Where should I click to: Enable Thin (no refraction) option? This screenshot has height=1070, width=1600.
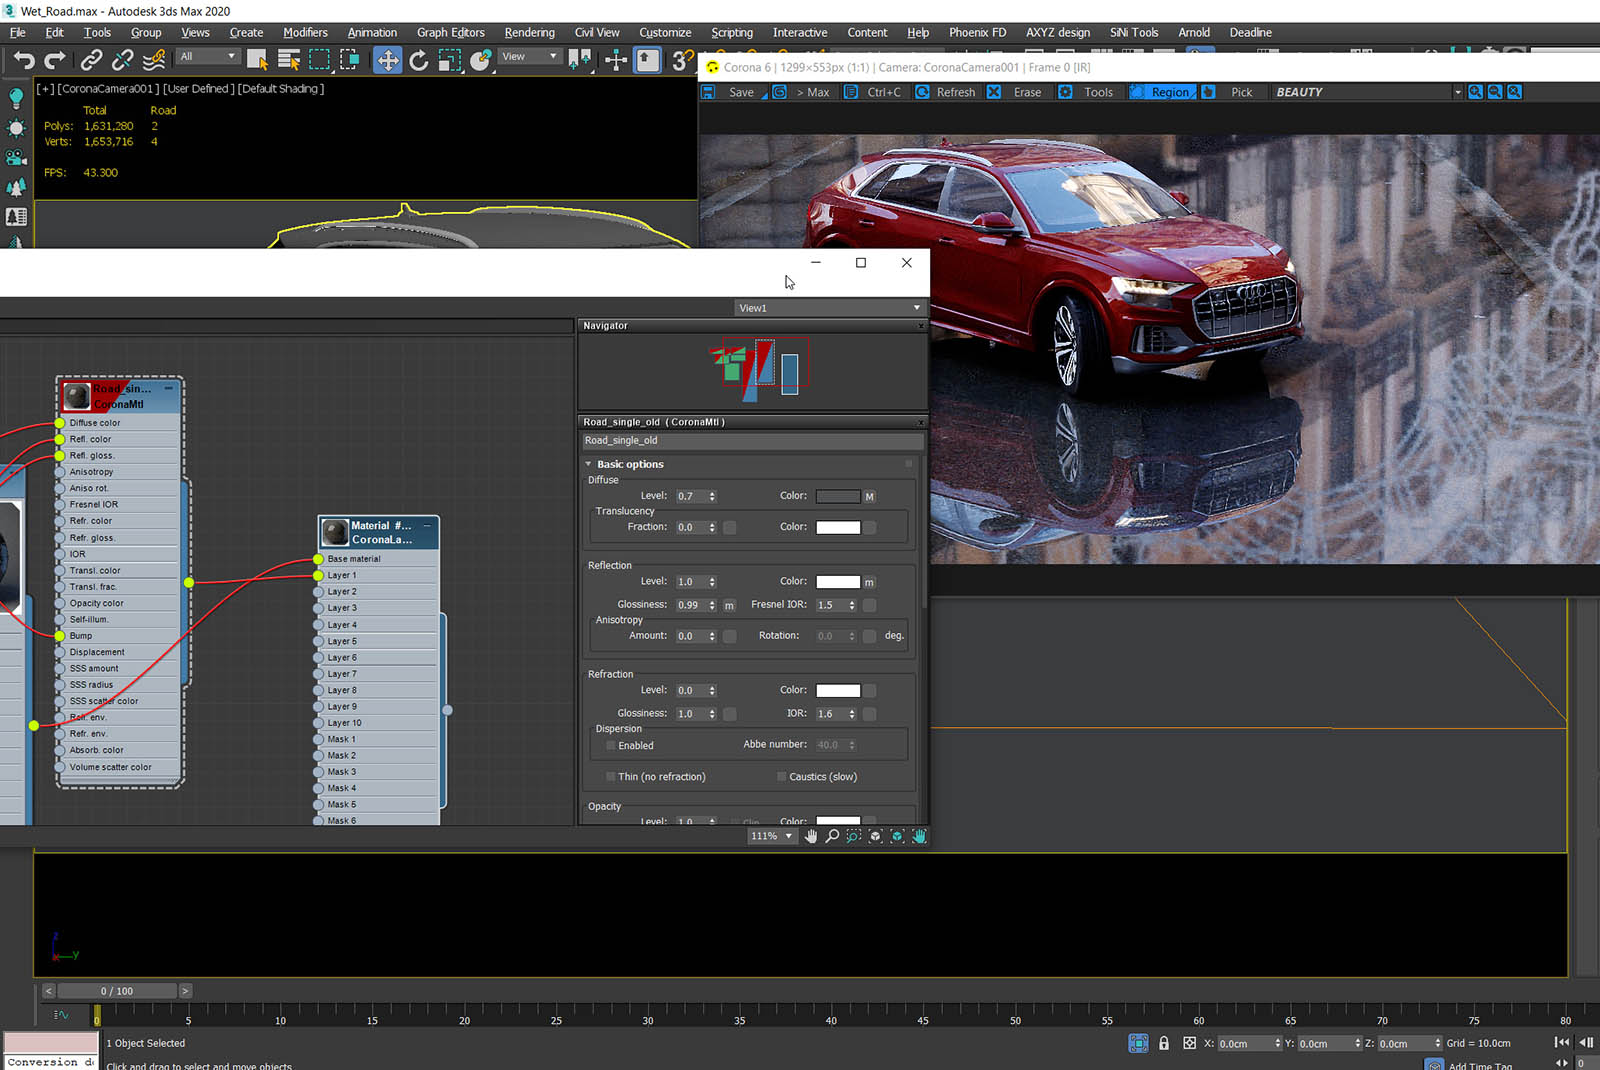pyautogui.click(x=610, y=776)
